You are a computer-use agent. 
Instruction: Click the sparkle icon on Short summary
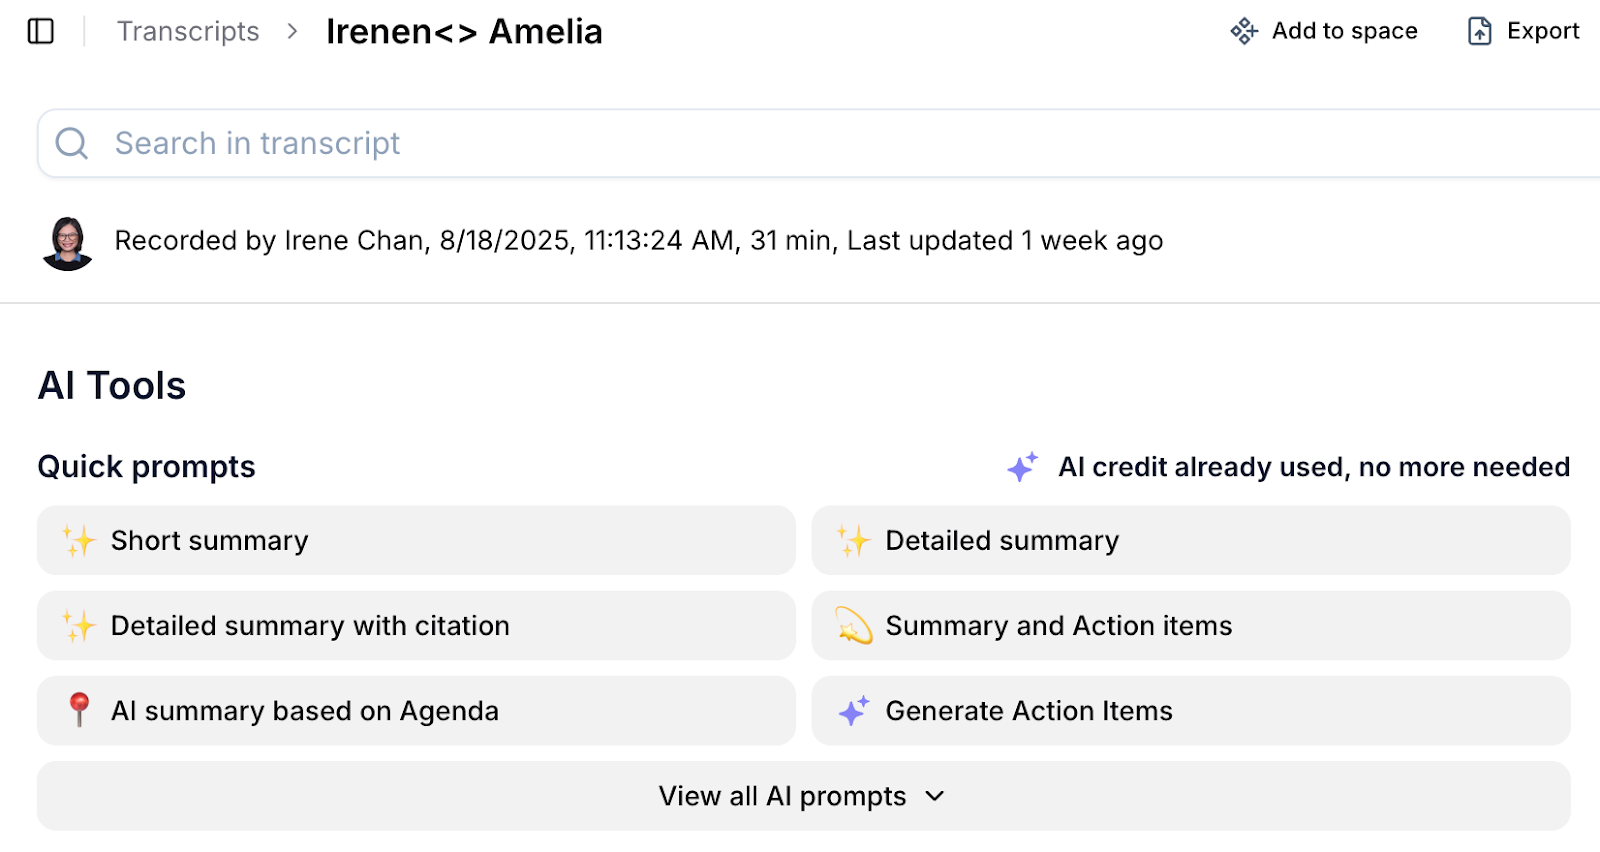pos(78,541)
